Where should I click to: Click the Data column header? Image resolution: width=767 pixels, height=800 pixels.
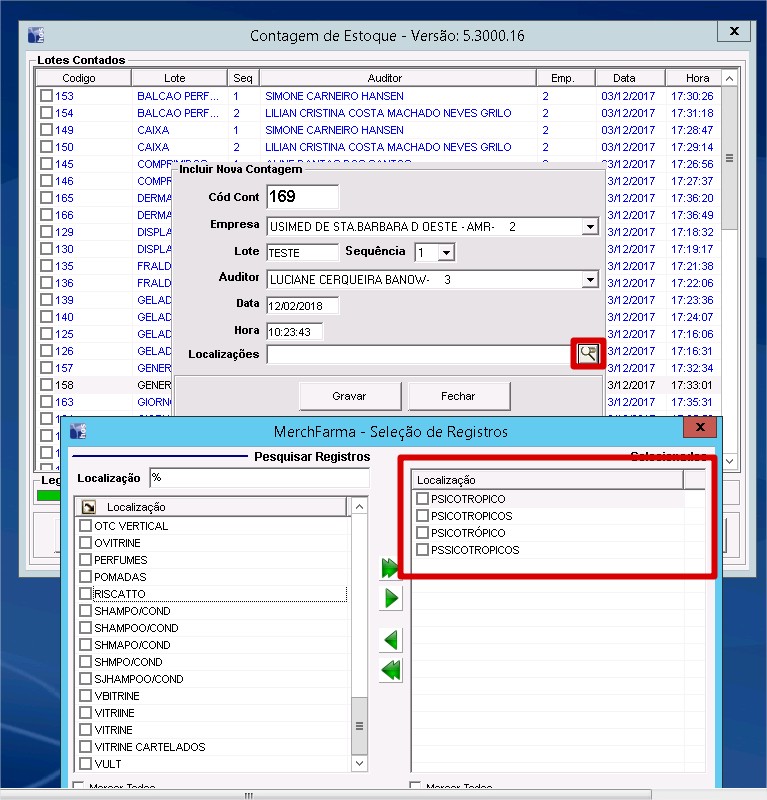click(623, 78)
